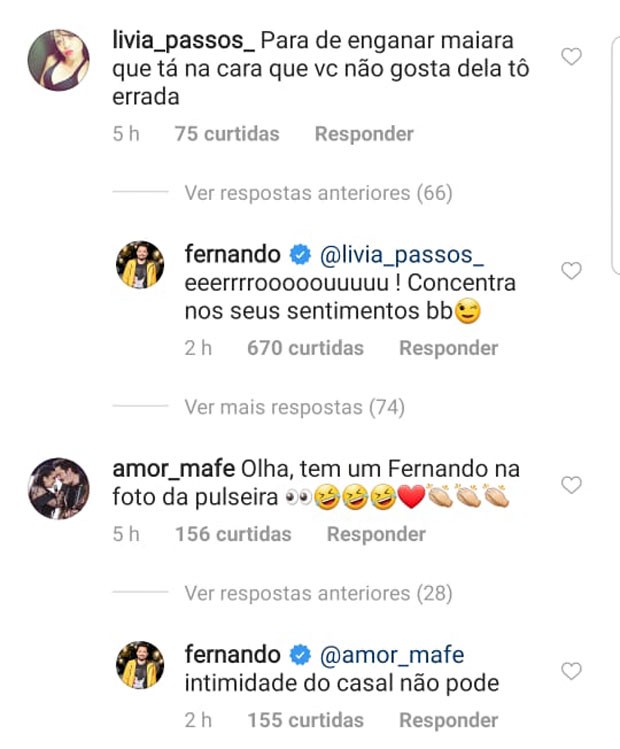Reply to livia_passos_ comment
Viewport: 620px width, 749px height.
click(364, 134)
